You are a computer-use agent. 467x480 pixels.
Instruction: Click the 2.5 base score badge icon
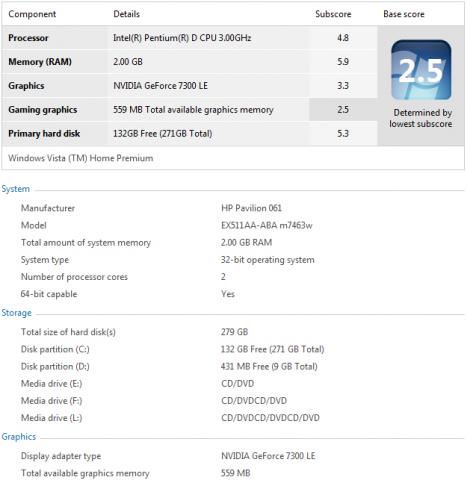421,70
